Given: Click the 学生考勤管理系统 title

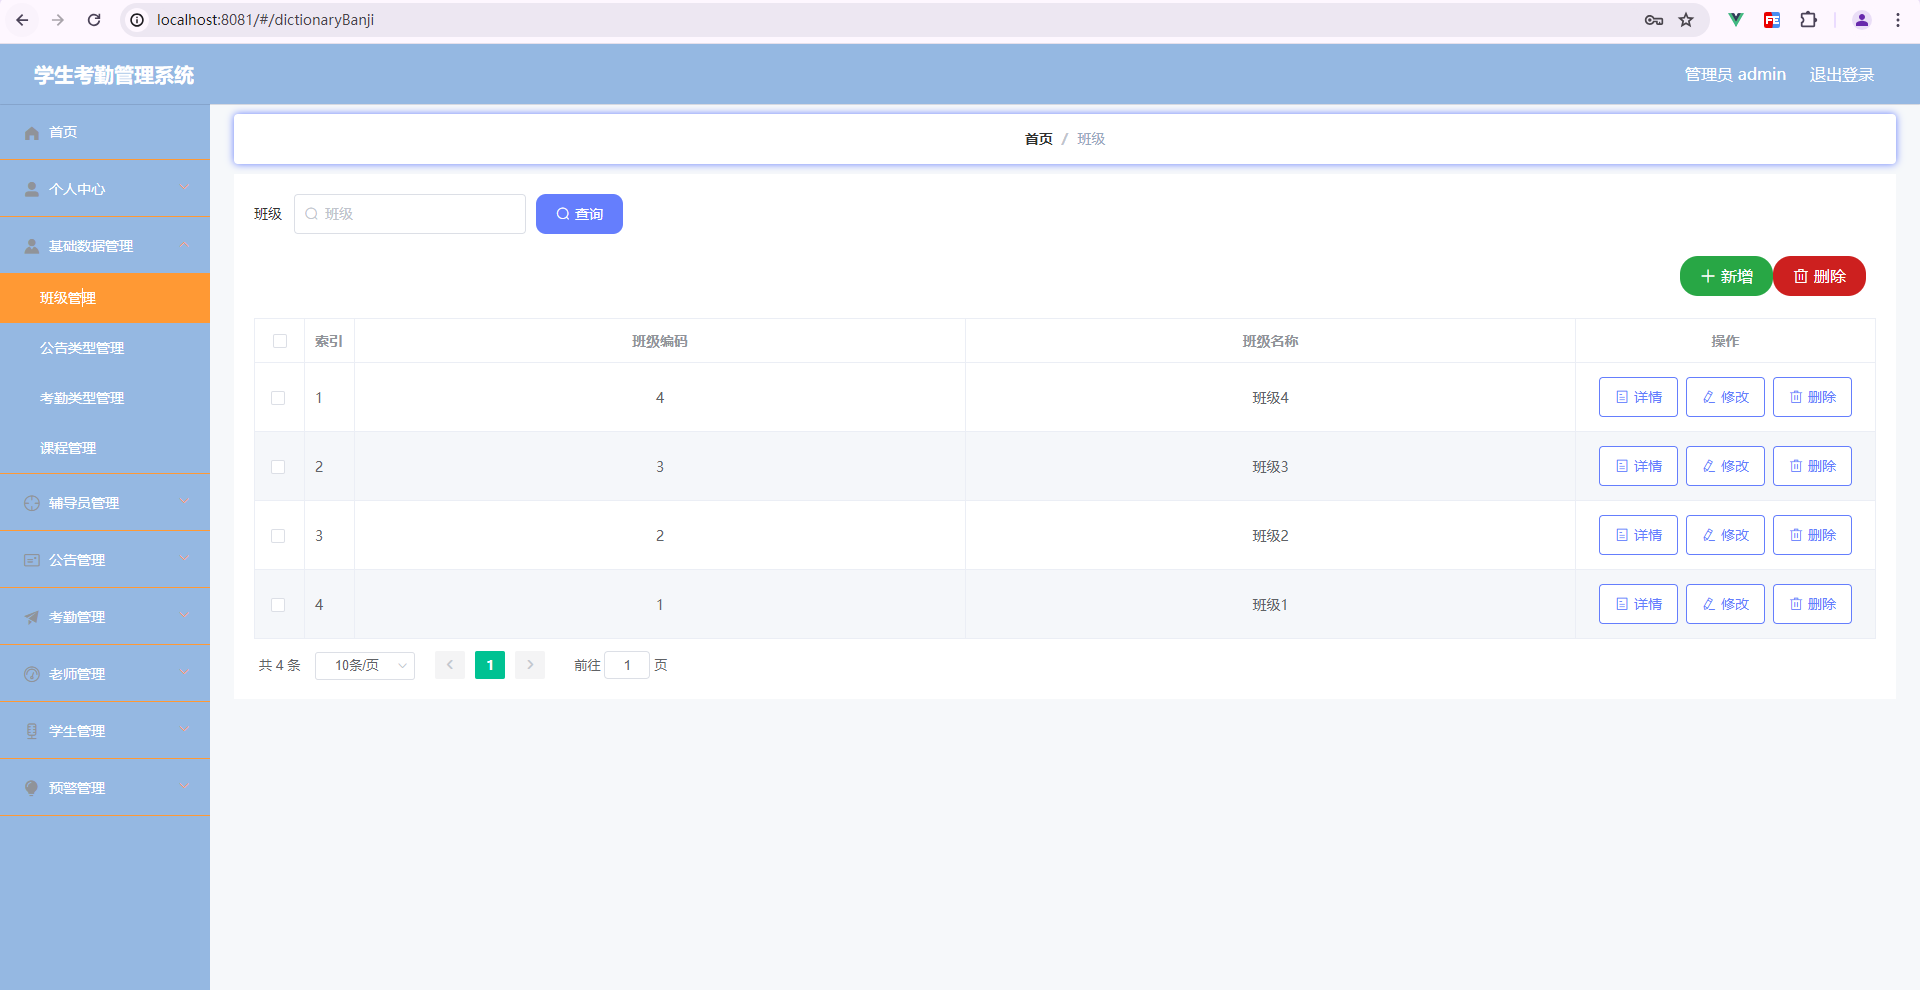Looking at the screenshot, I should (114, 75).
